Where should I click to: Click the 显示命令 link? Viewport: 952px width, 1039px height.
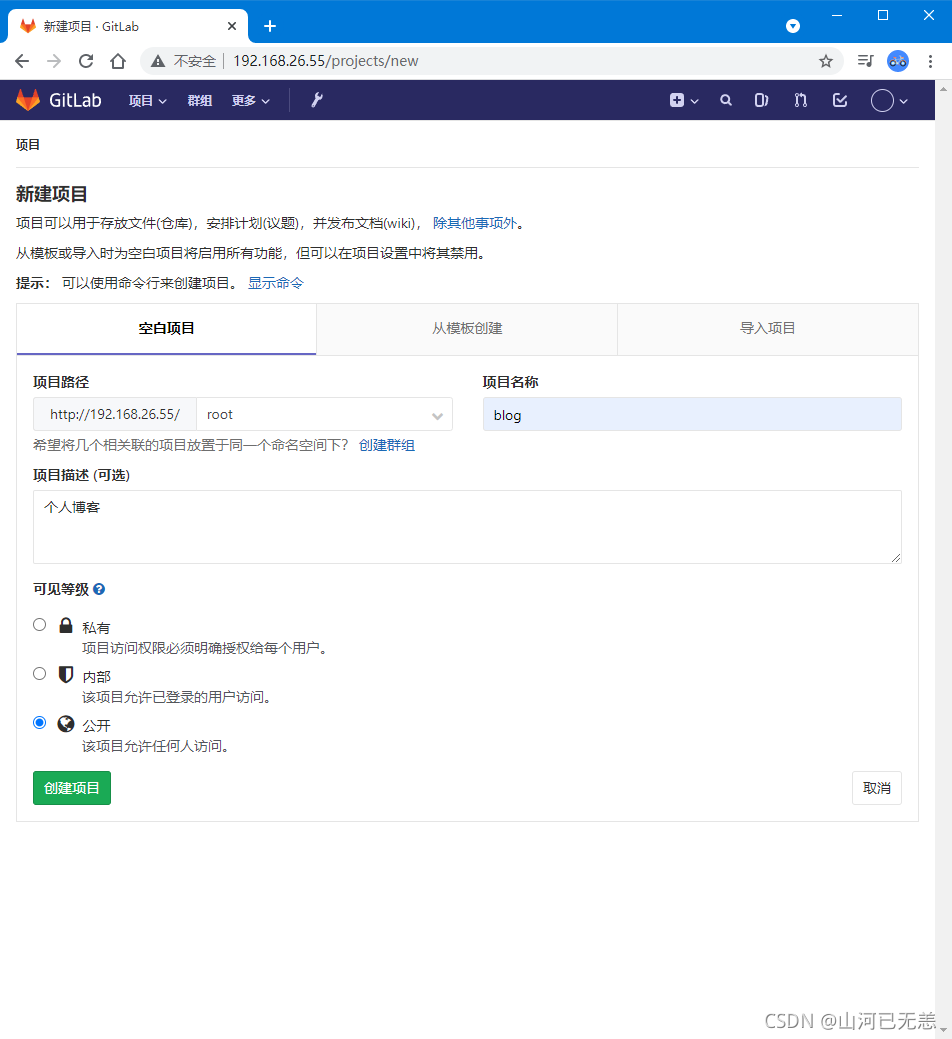[x=276, y=283]
